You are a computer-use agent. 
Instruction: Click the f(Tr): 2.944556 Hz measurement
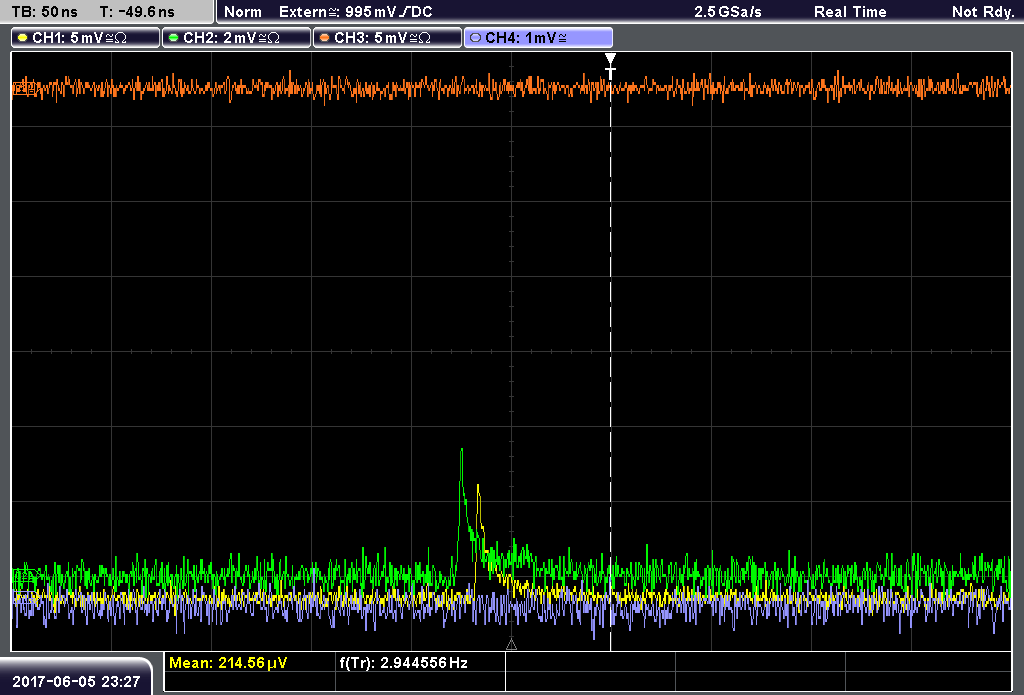coord(404,663)
